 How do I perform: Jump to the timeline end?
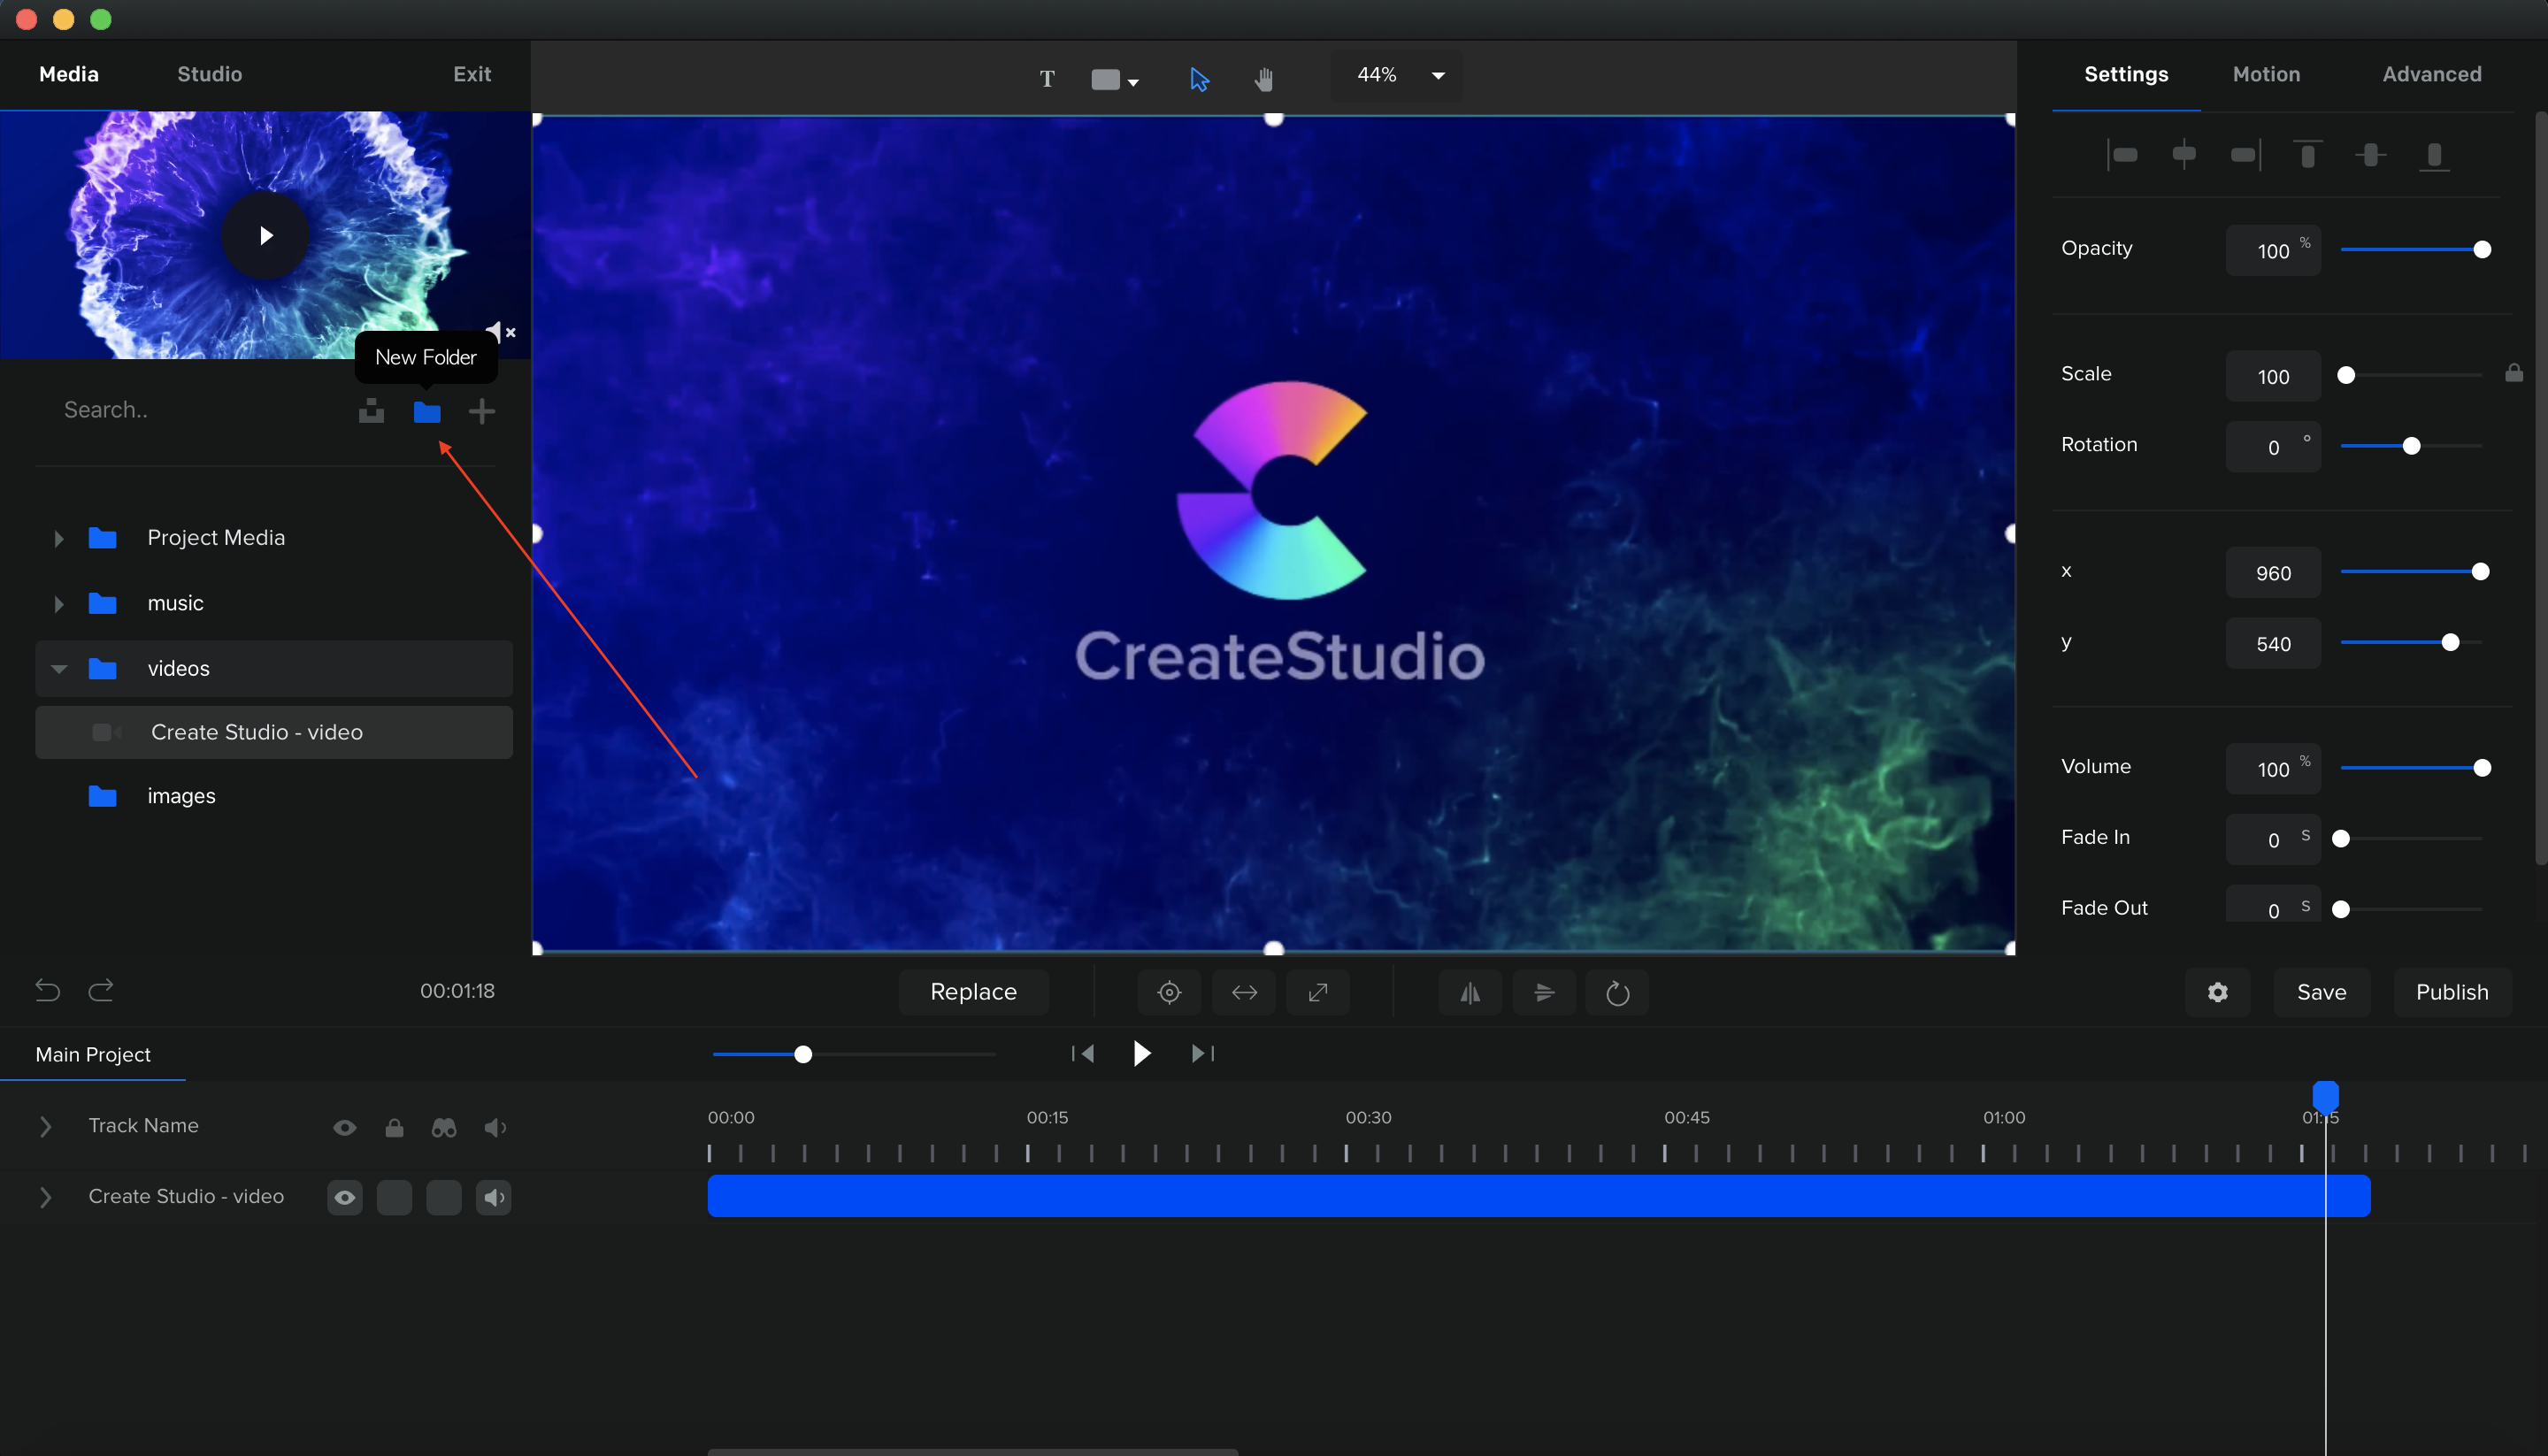click(x=1203, y=1053)
